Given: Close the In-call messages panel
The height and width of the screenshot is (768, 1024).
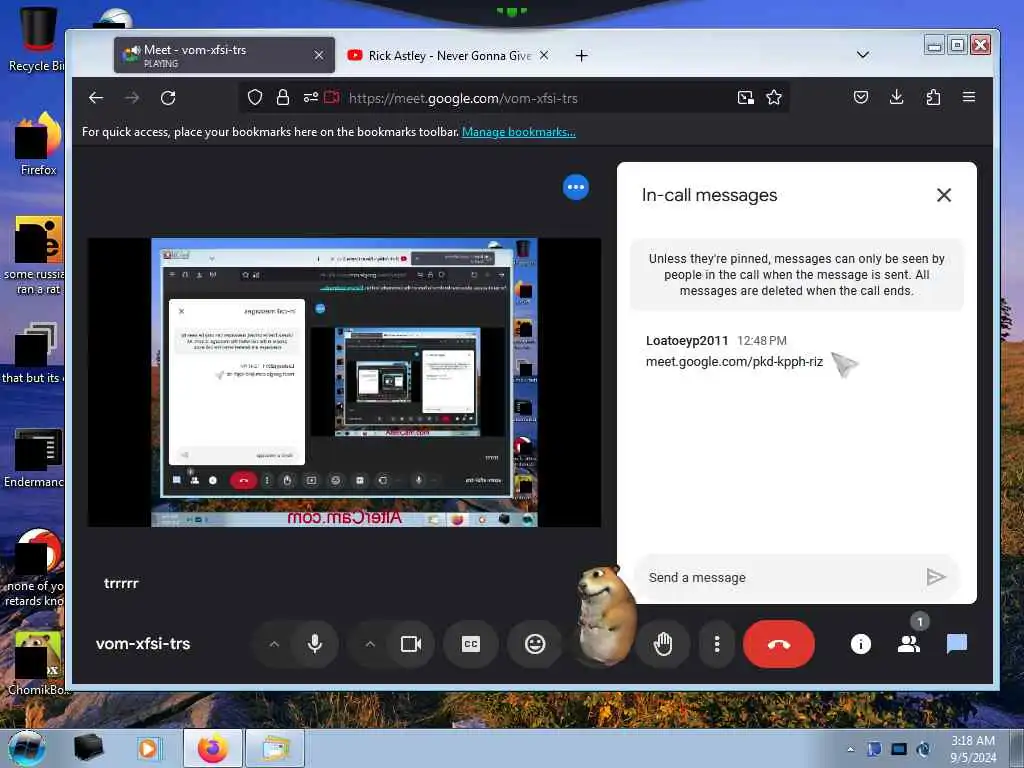Looking at the screenshot, I should coord(944,195).
